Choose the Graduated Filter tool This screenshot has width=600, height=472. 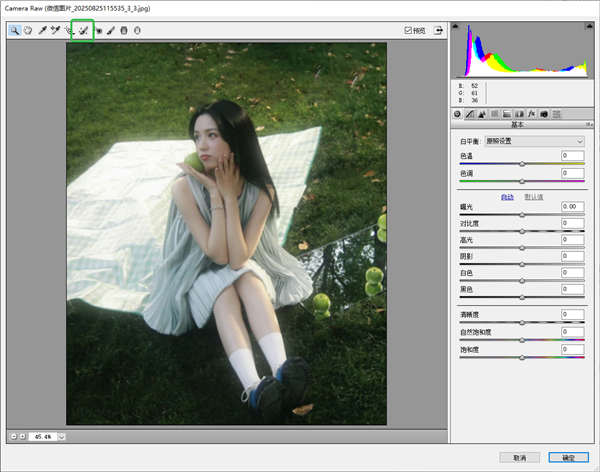pyautogui.click(x=124, y=31)
